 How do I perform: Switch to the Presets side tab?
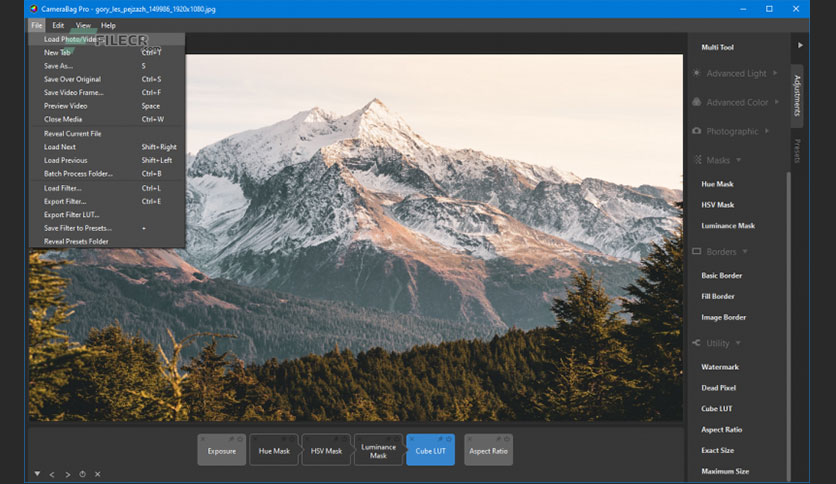(x=797, y=151)
